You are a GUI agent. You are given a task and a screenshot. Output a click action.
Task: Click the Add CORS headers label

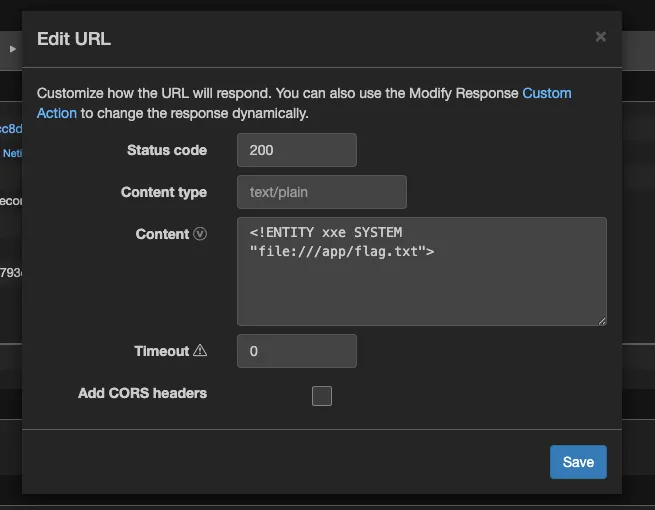pos(142,393)
